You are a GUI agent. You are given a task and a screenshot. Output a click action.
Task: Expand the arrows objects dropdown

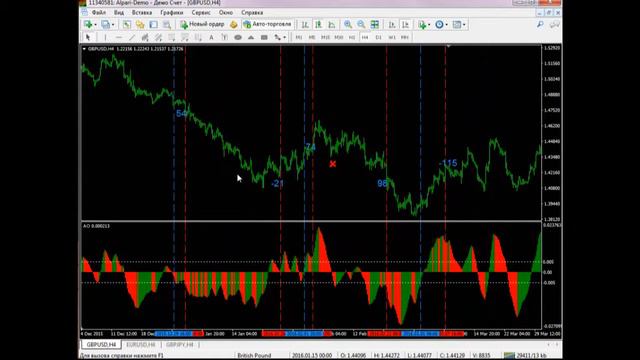[284, 38]
